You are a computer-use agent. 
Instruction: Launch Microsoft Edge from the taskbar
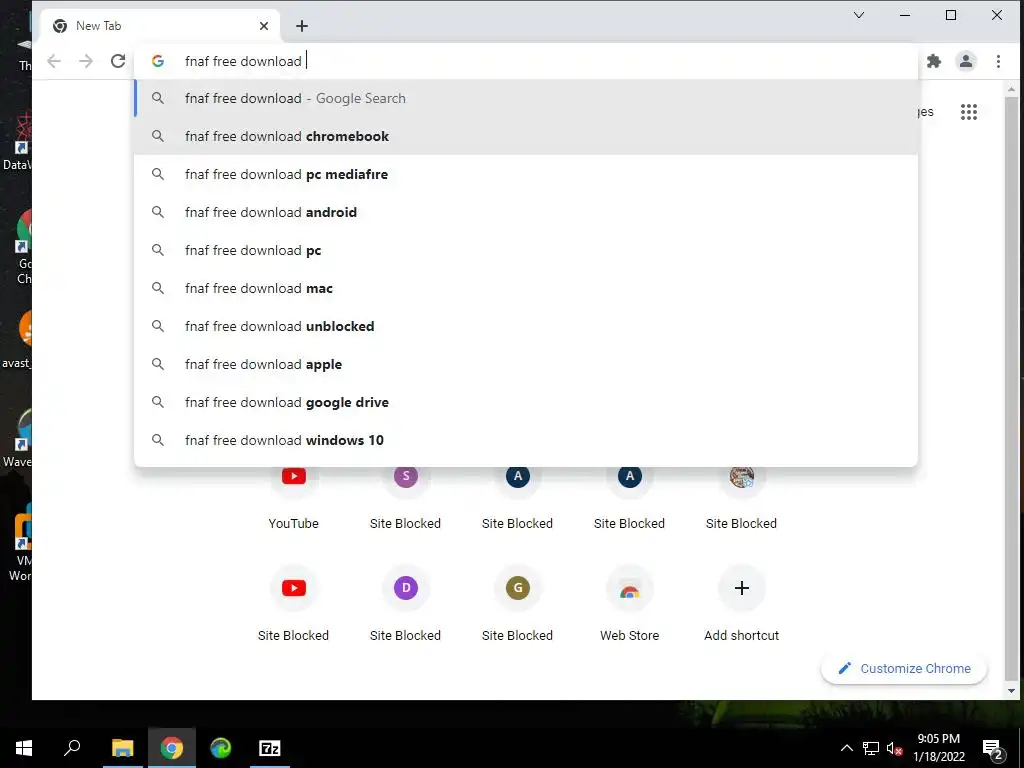(x=221, y=748)
